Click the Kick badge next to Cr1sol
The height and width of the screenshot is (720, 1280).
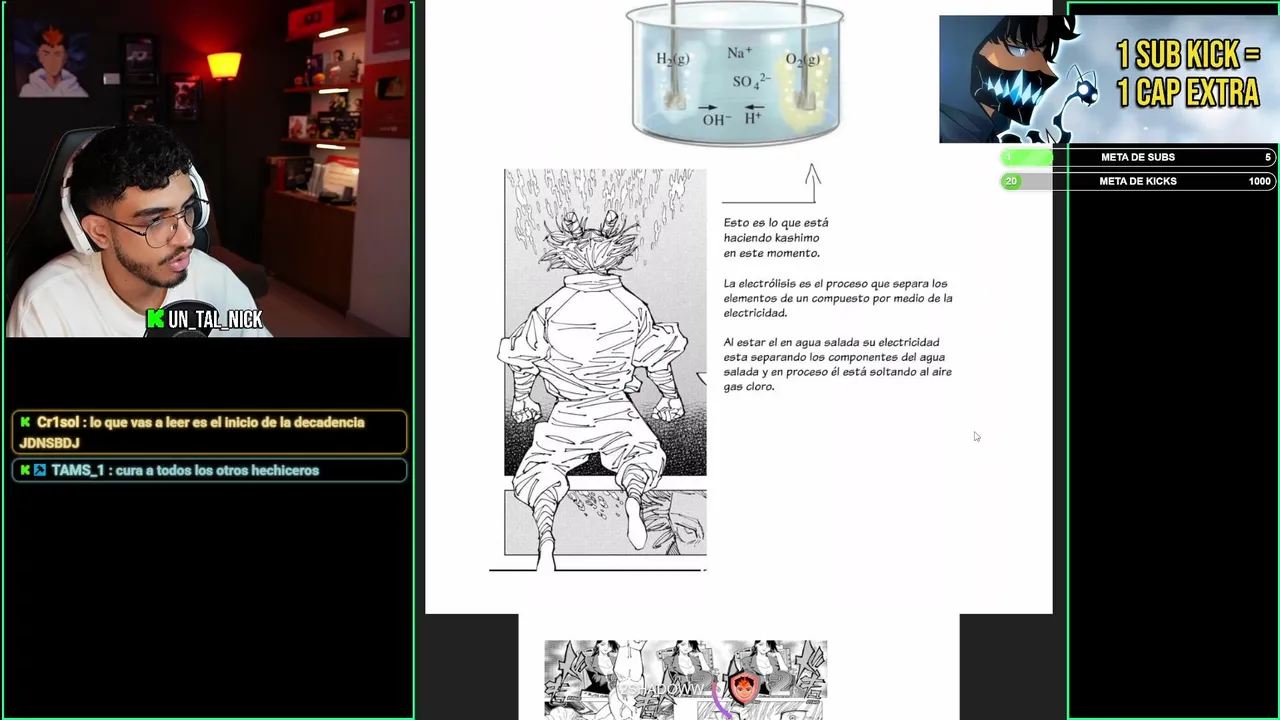click(25, 423)
